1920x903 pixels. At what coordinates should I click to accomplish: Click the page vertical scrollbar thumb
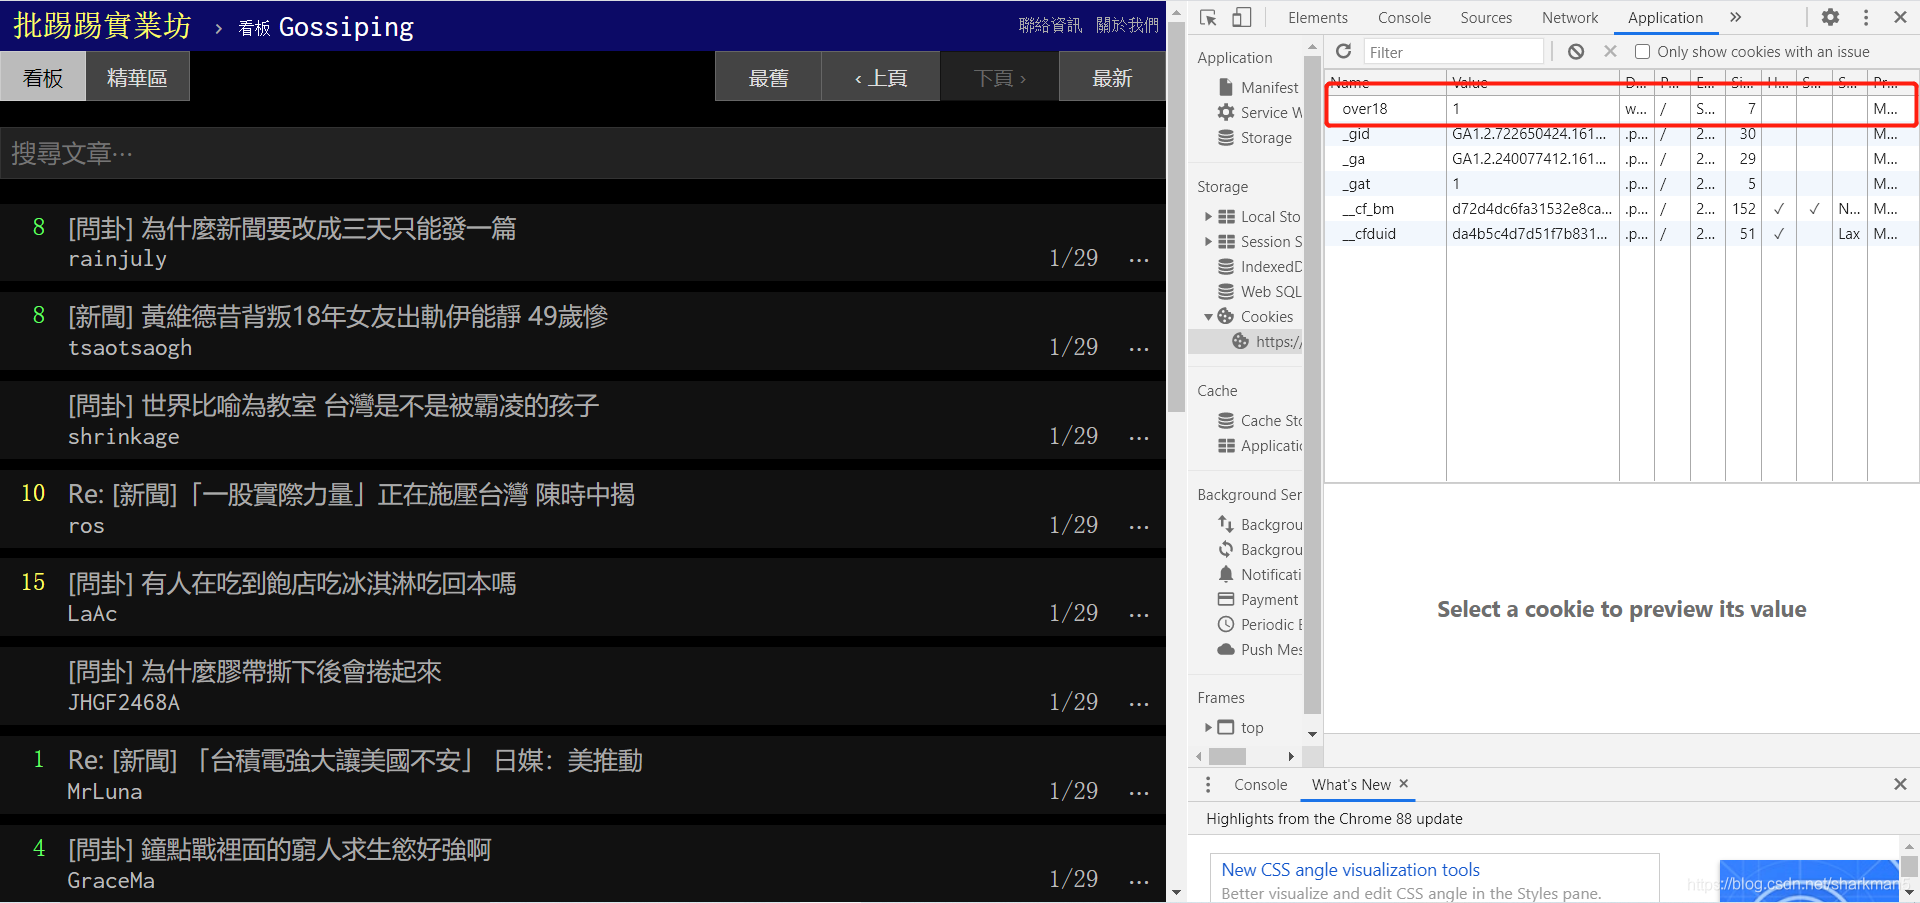1176,218
